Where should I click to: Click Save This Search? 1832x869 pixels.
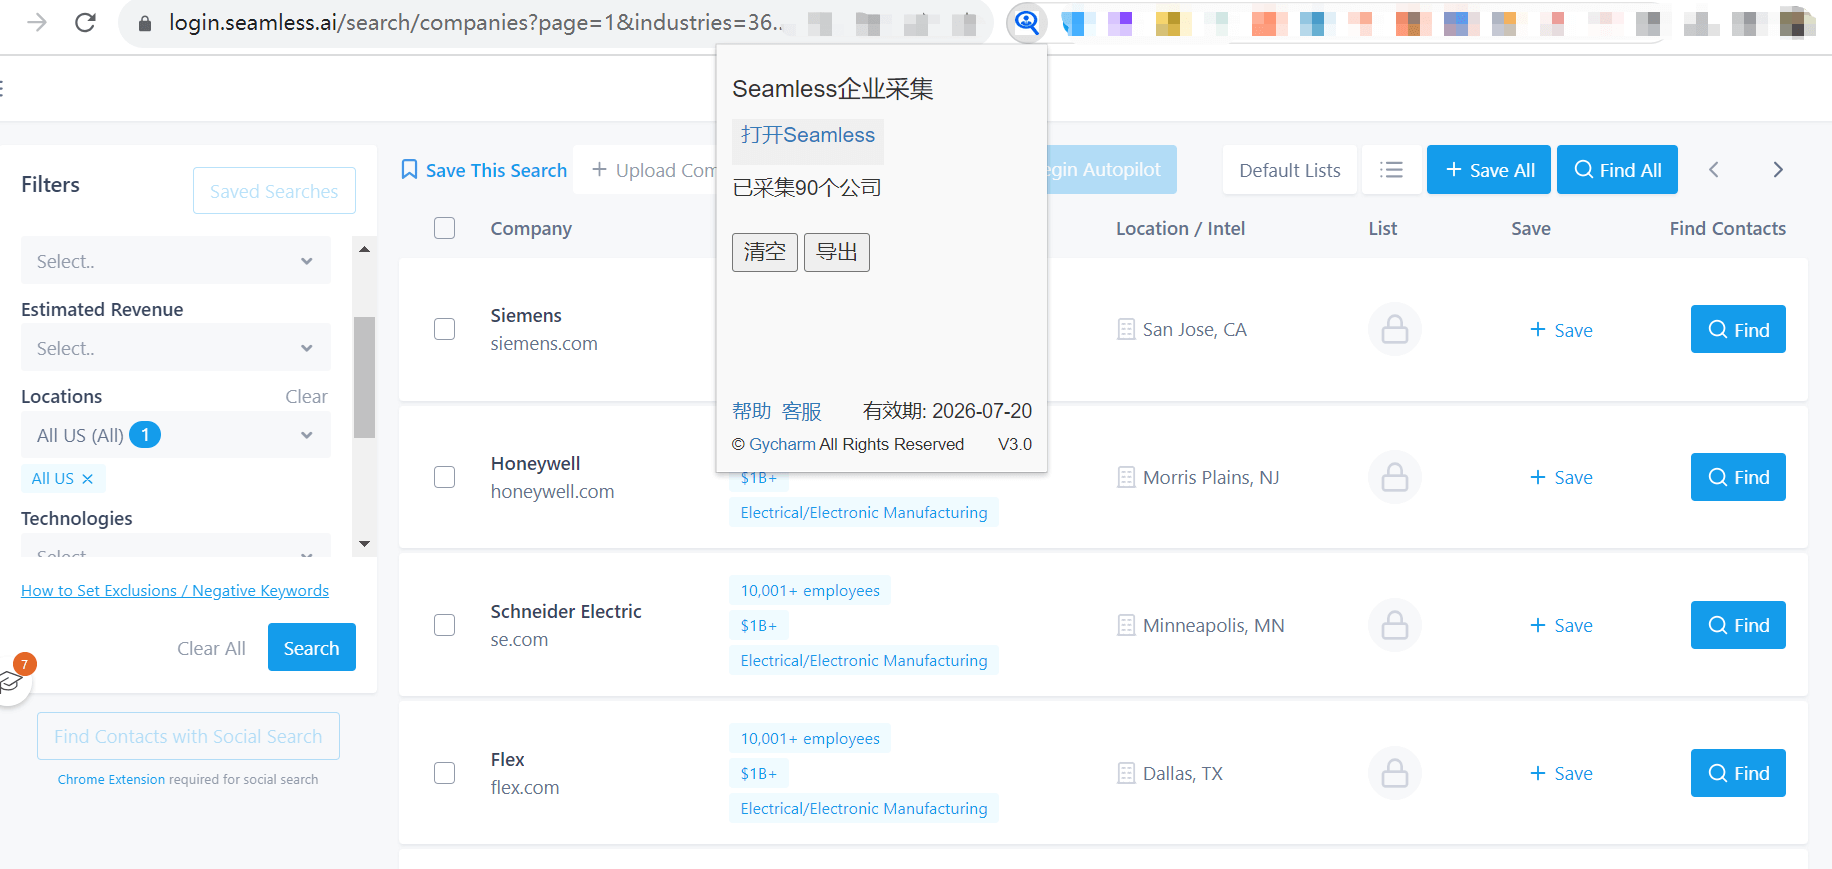484,170
